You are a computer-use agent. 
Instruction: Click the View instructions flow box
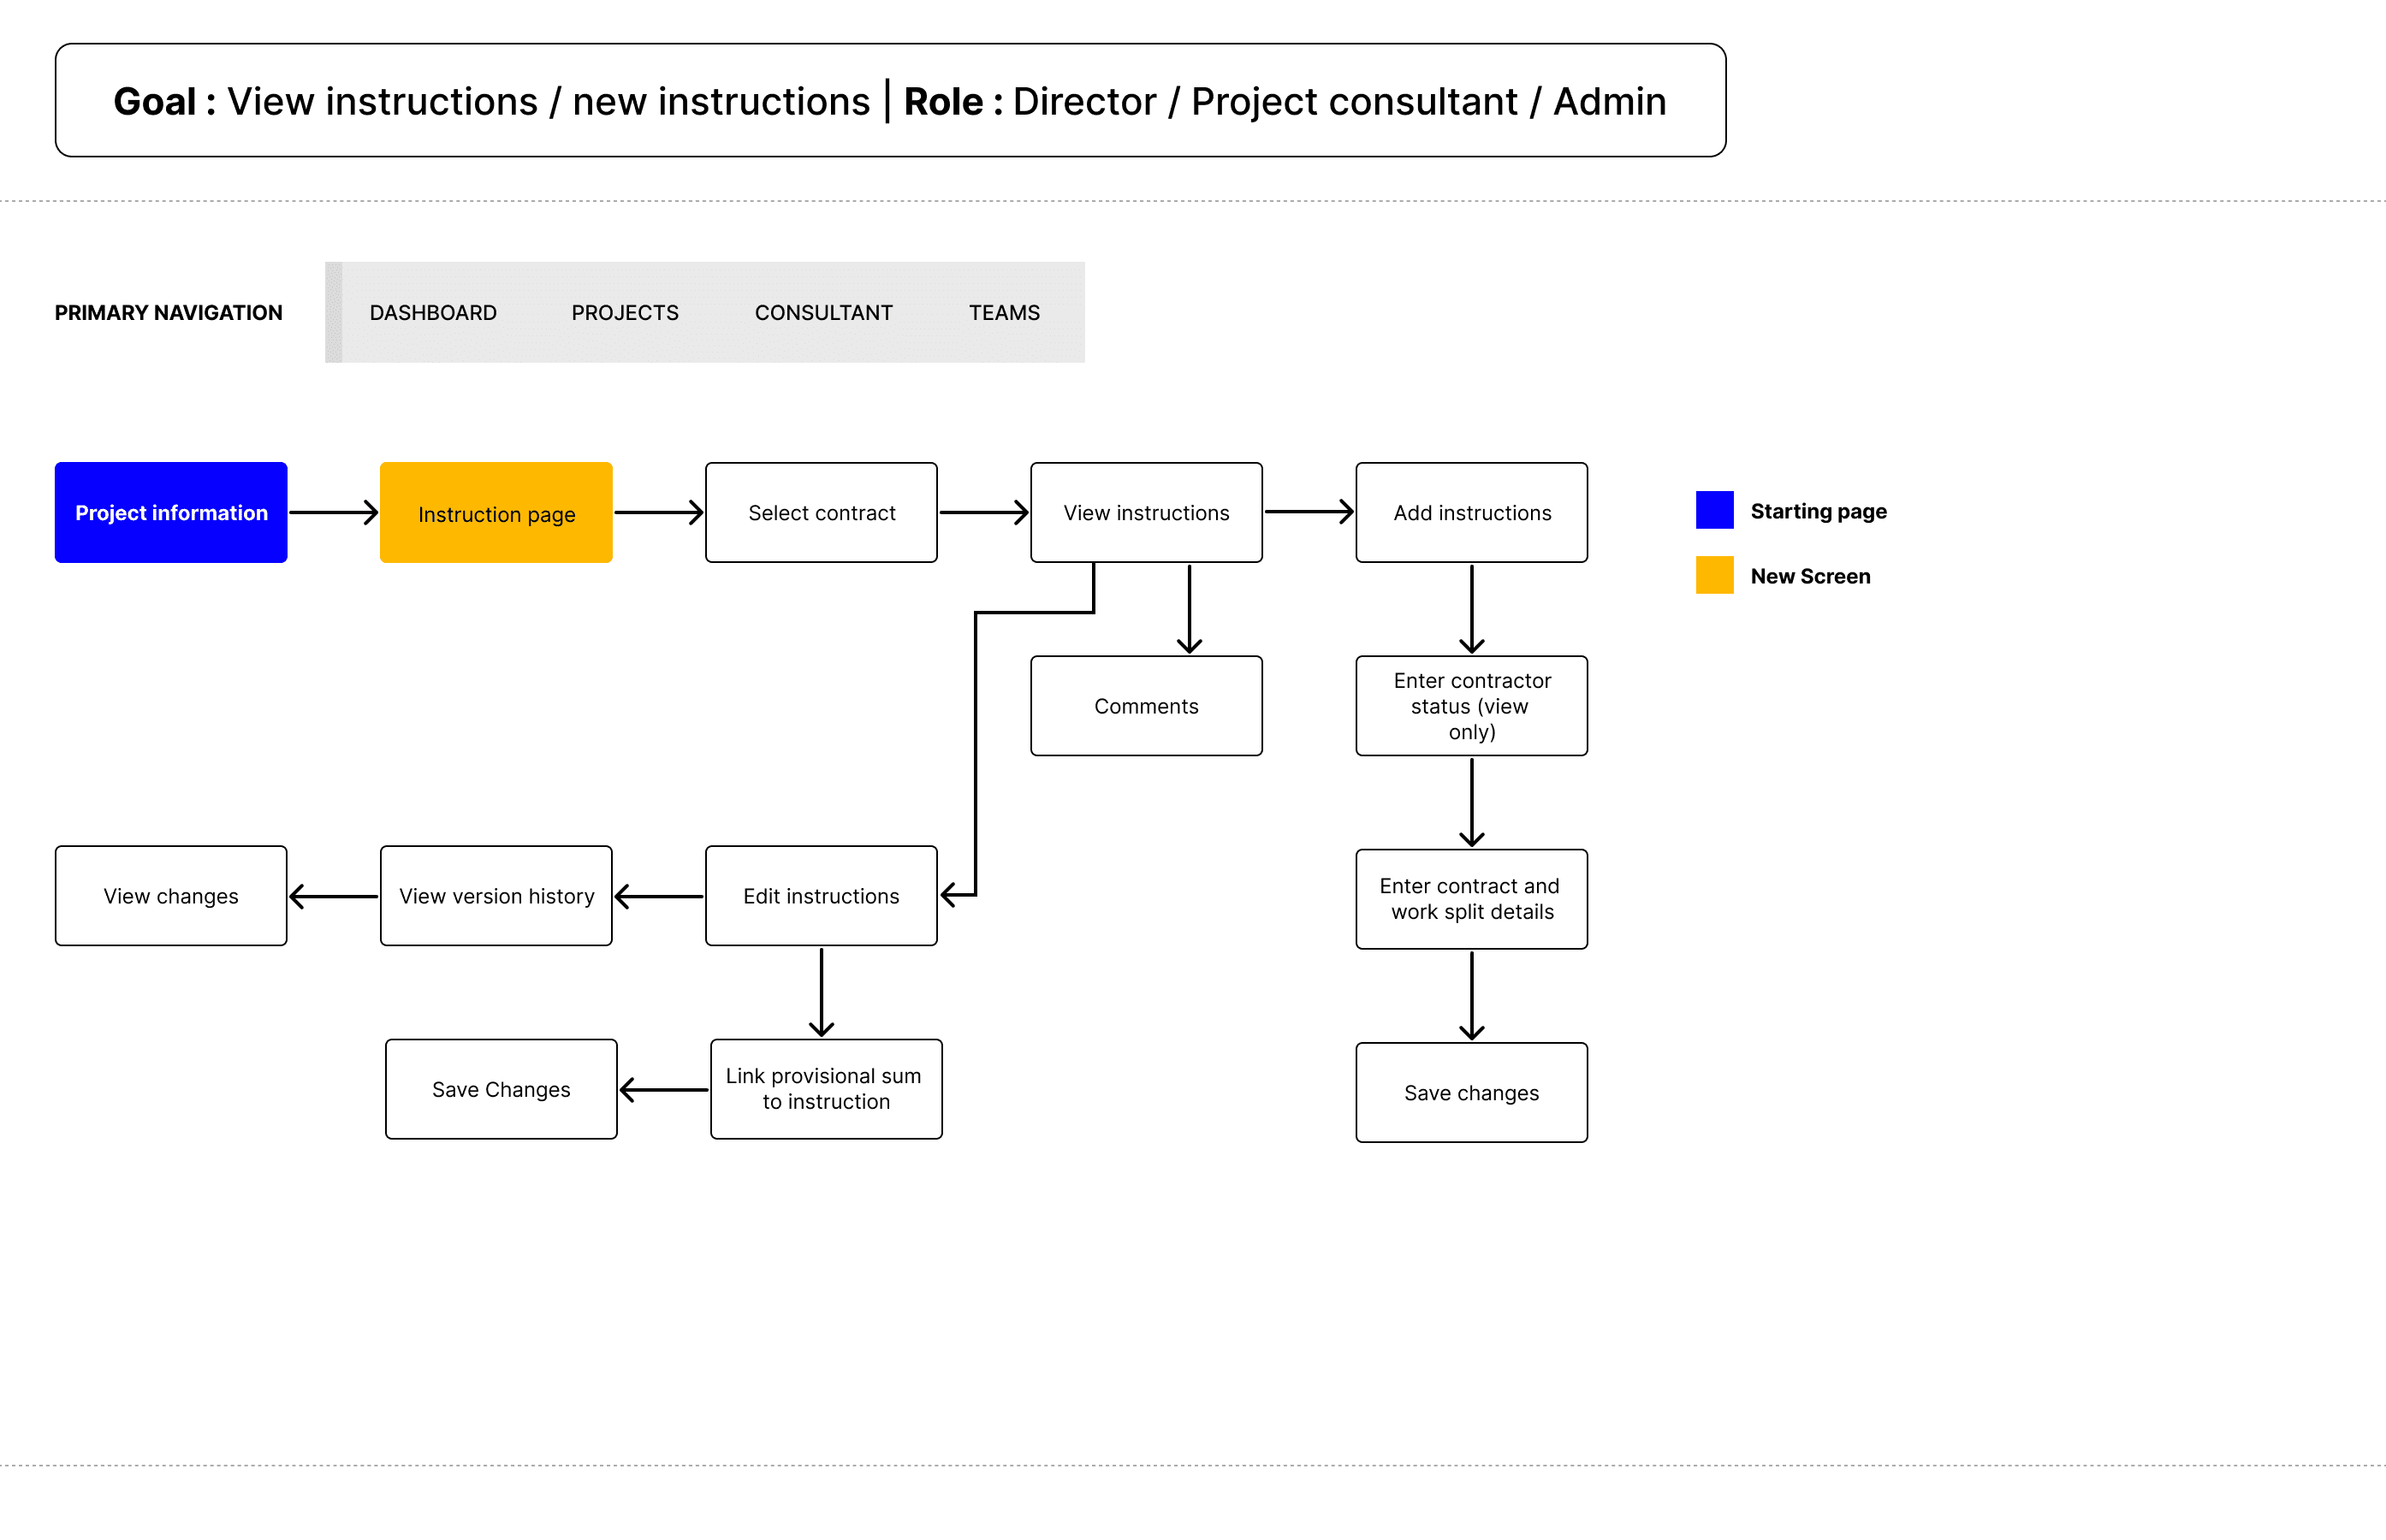click(1146, 512)
